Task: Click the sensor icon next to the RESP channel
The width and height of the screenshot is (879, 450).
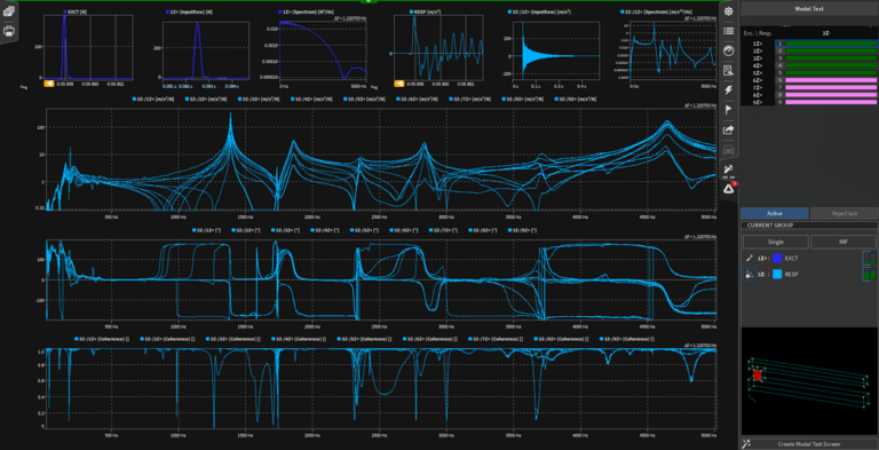Action: (x=749, y=275)
